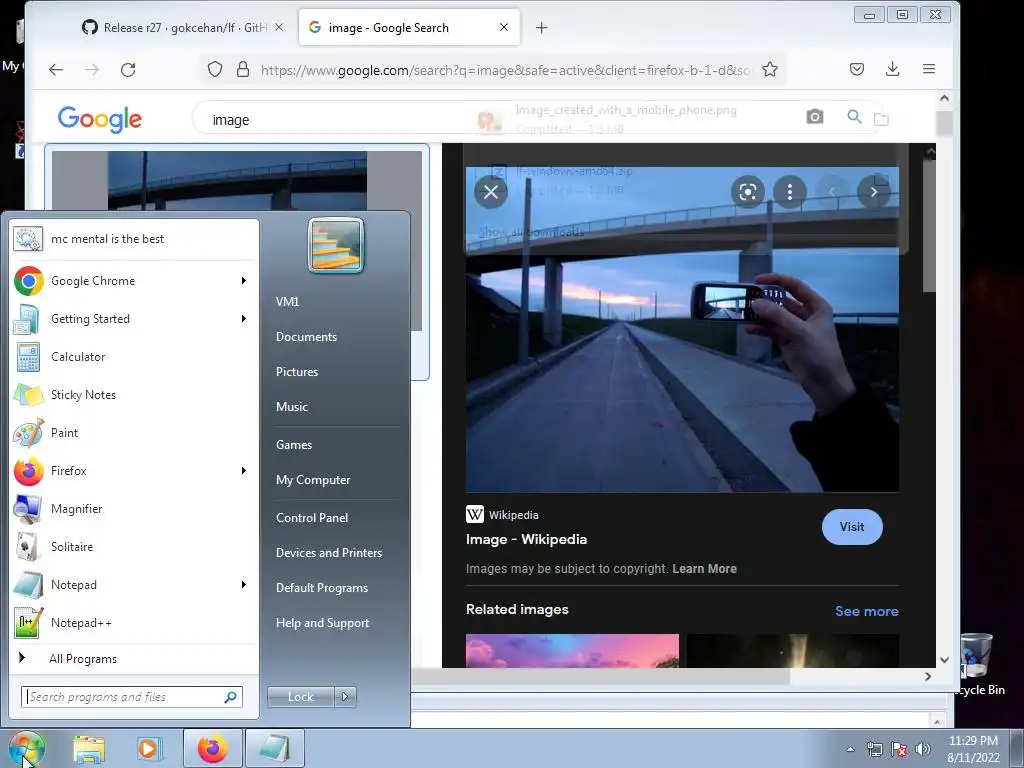Viewport: 1024px width, 768px height.
Task: Open Pictures from Start menu
Action: (296, 372)
